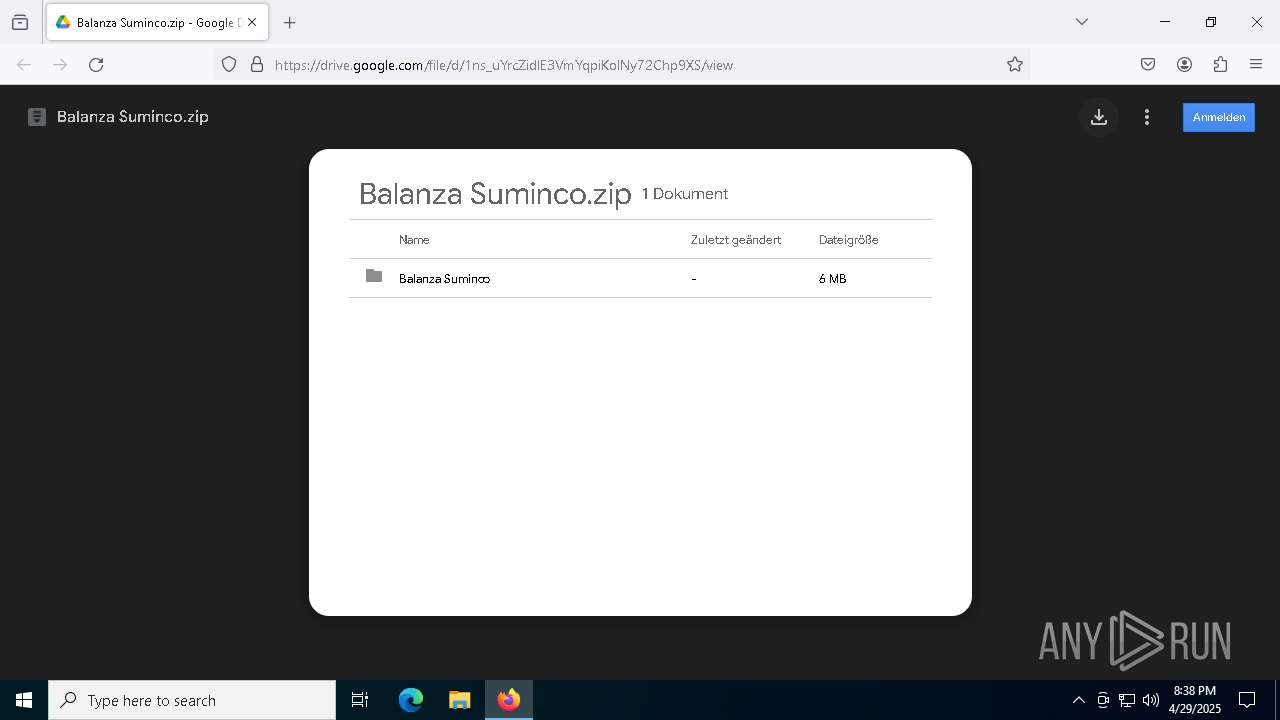
Task: Save page to Pocket
Action: pos(1148,65)
